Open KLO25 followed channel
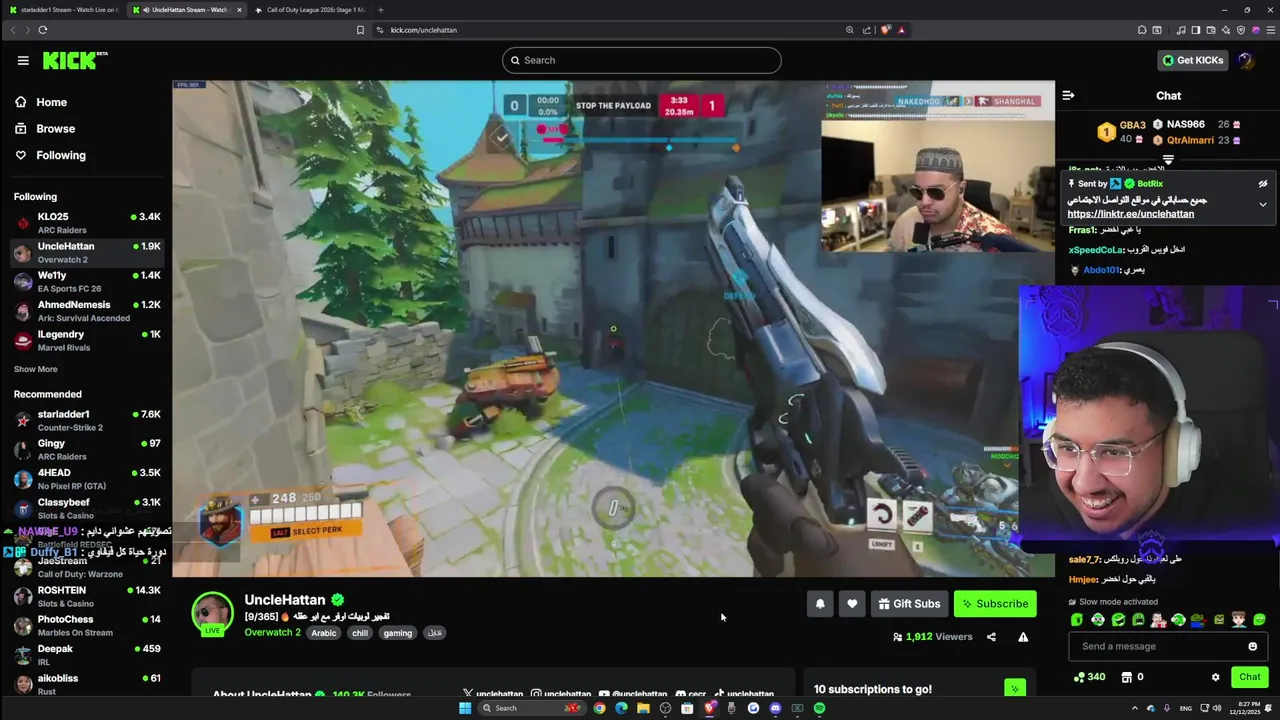The height and width of the screenshot is (720, 1280). 87,223
